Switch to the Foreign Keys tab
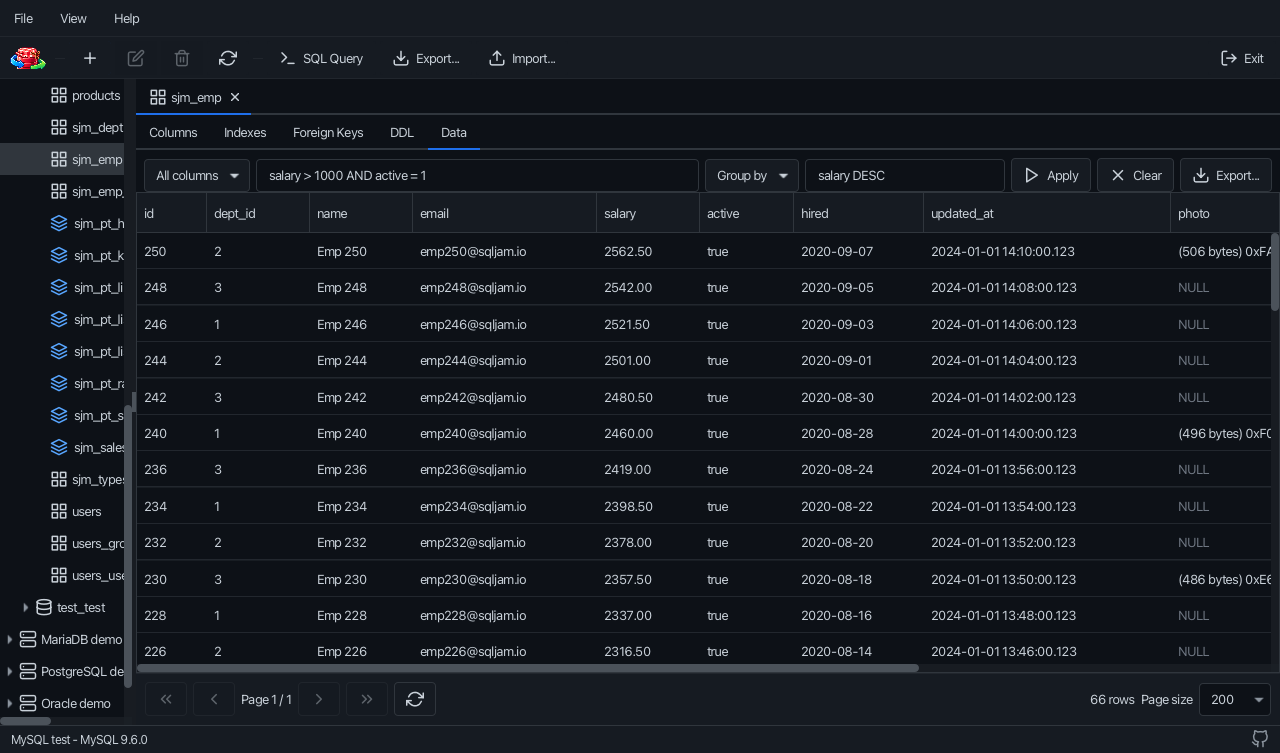This screenshot has height=753, width=1280. [328, 132]
